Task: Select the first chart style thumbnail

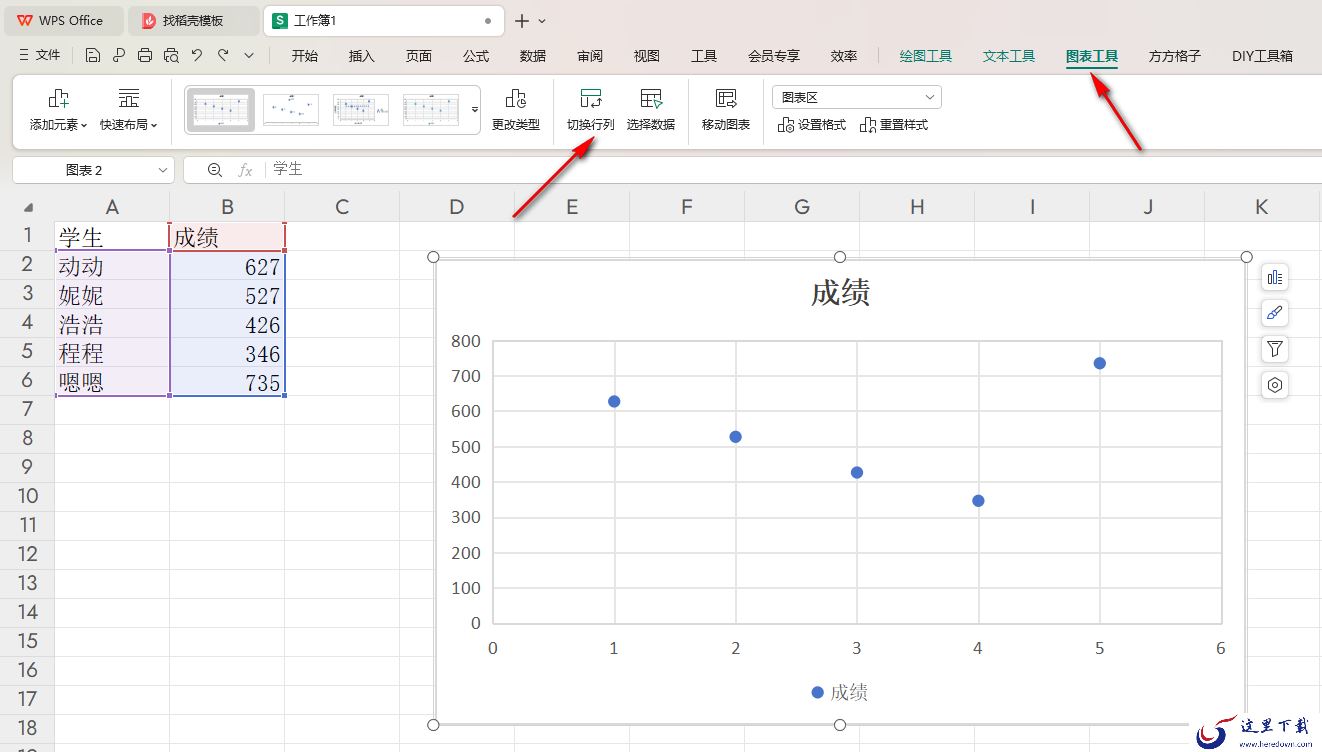Action: [221, 109]
